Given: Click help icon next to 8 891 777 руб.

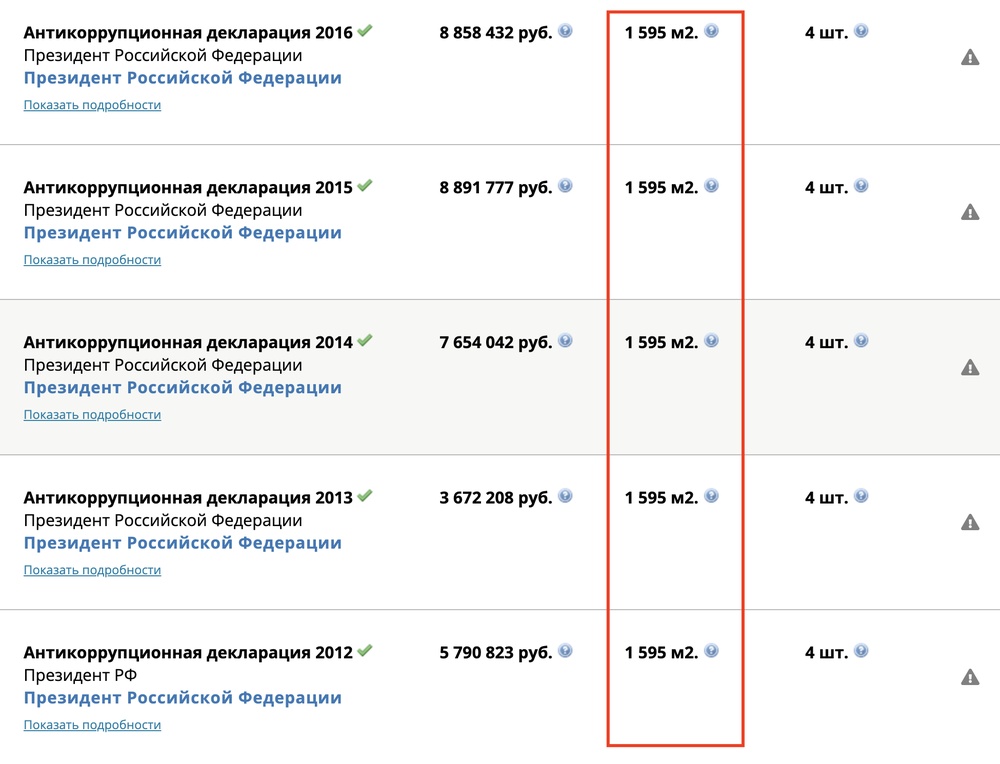Looking at the screenshot, I should 565,186.
